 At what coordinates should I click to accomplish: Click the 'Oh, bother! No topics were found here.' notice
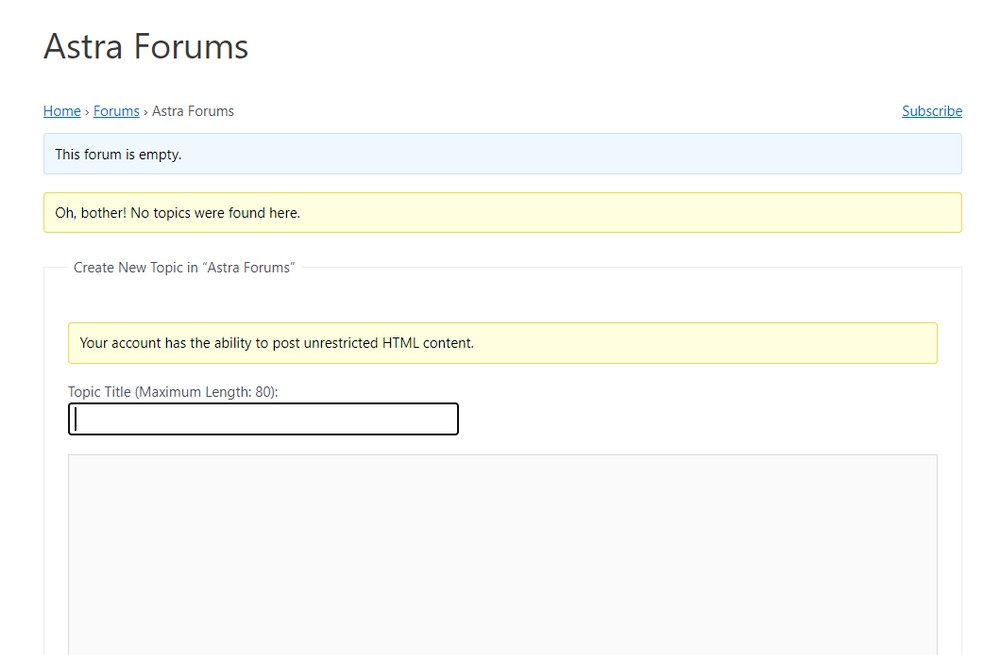pos(503,212)
